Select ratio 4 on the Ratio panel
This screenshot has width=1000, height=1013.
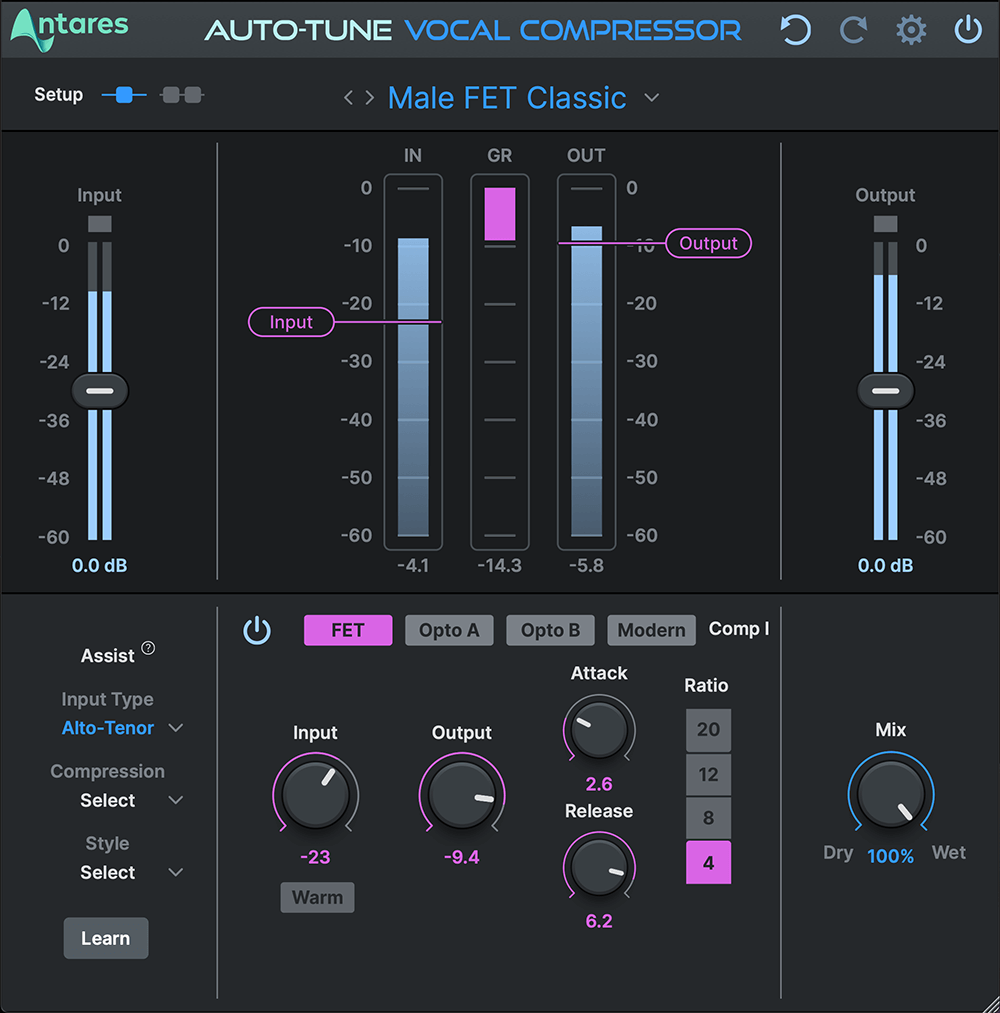pyautogui.click(x=708, y=861)
